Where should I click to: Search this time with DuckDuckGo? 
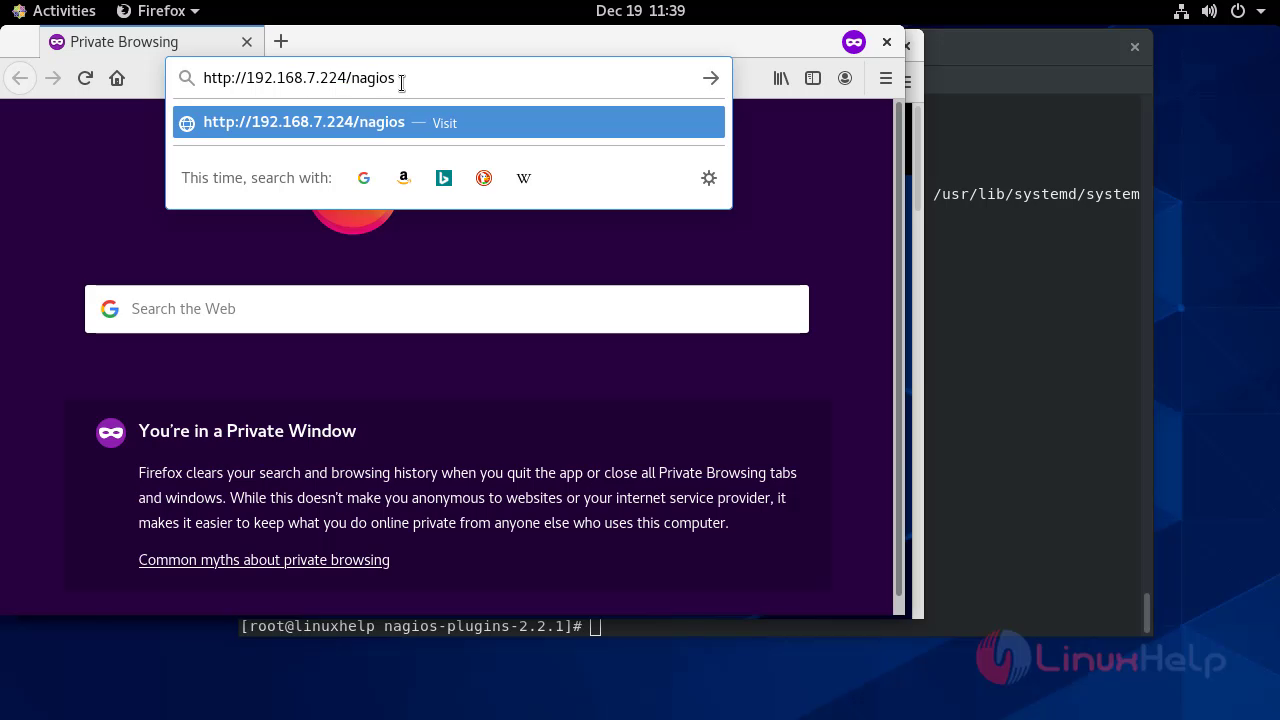point(484,178)
